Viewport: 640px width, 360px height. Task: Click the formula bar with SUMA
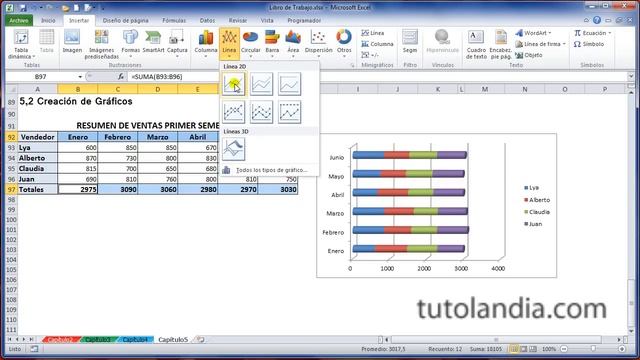378,76
